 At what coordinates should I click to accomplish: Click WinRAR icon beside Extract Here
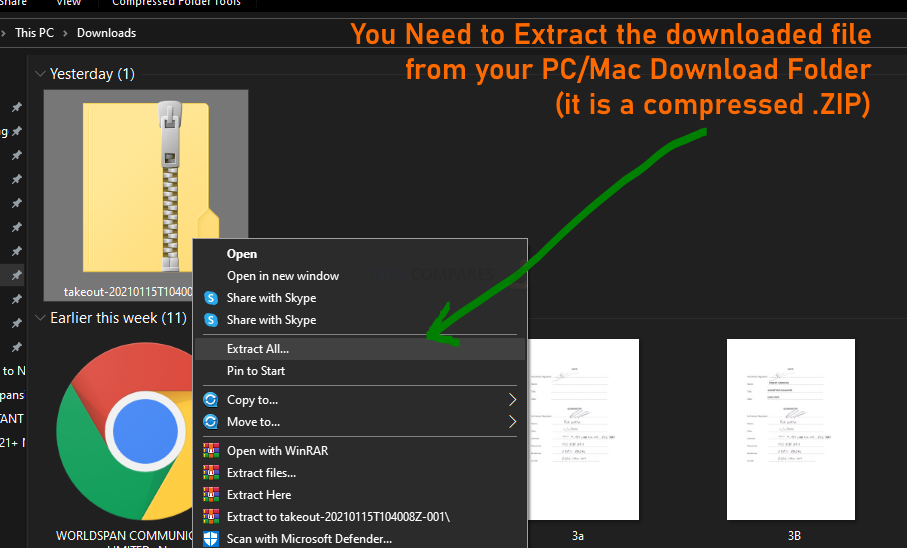click(x=211, y=495)
